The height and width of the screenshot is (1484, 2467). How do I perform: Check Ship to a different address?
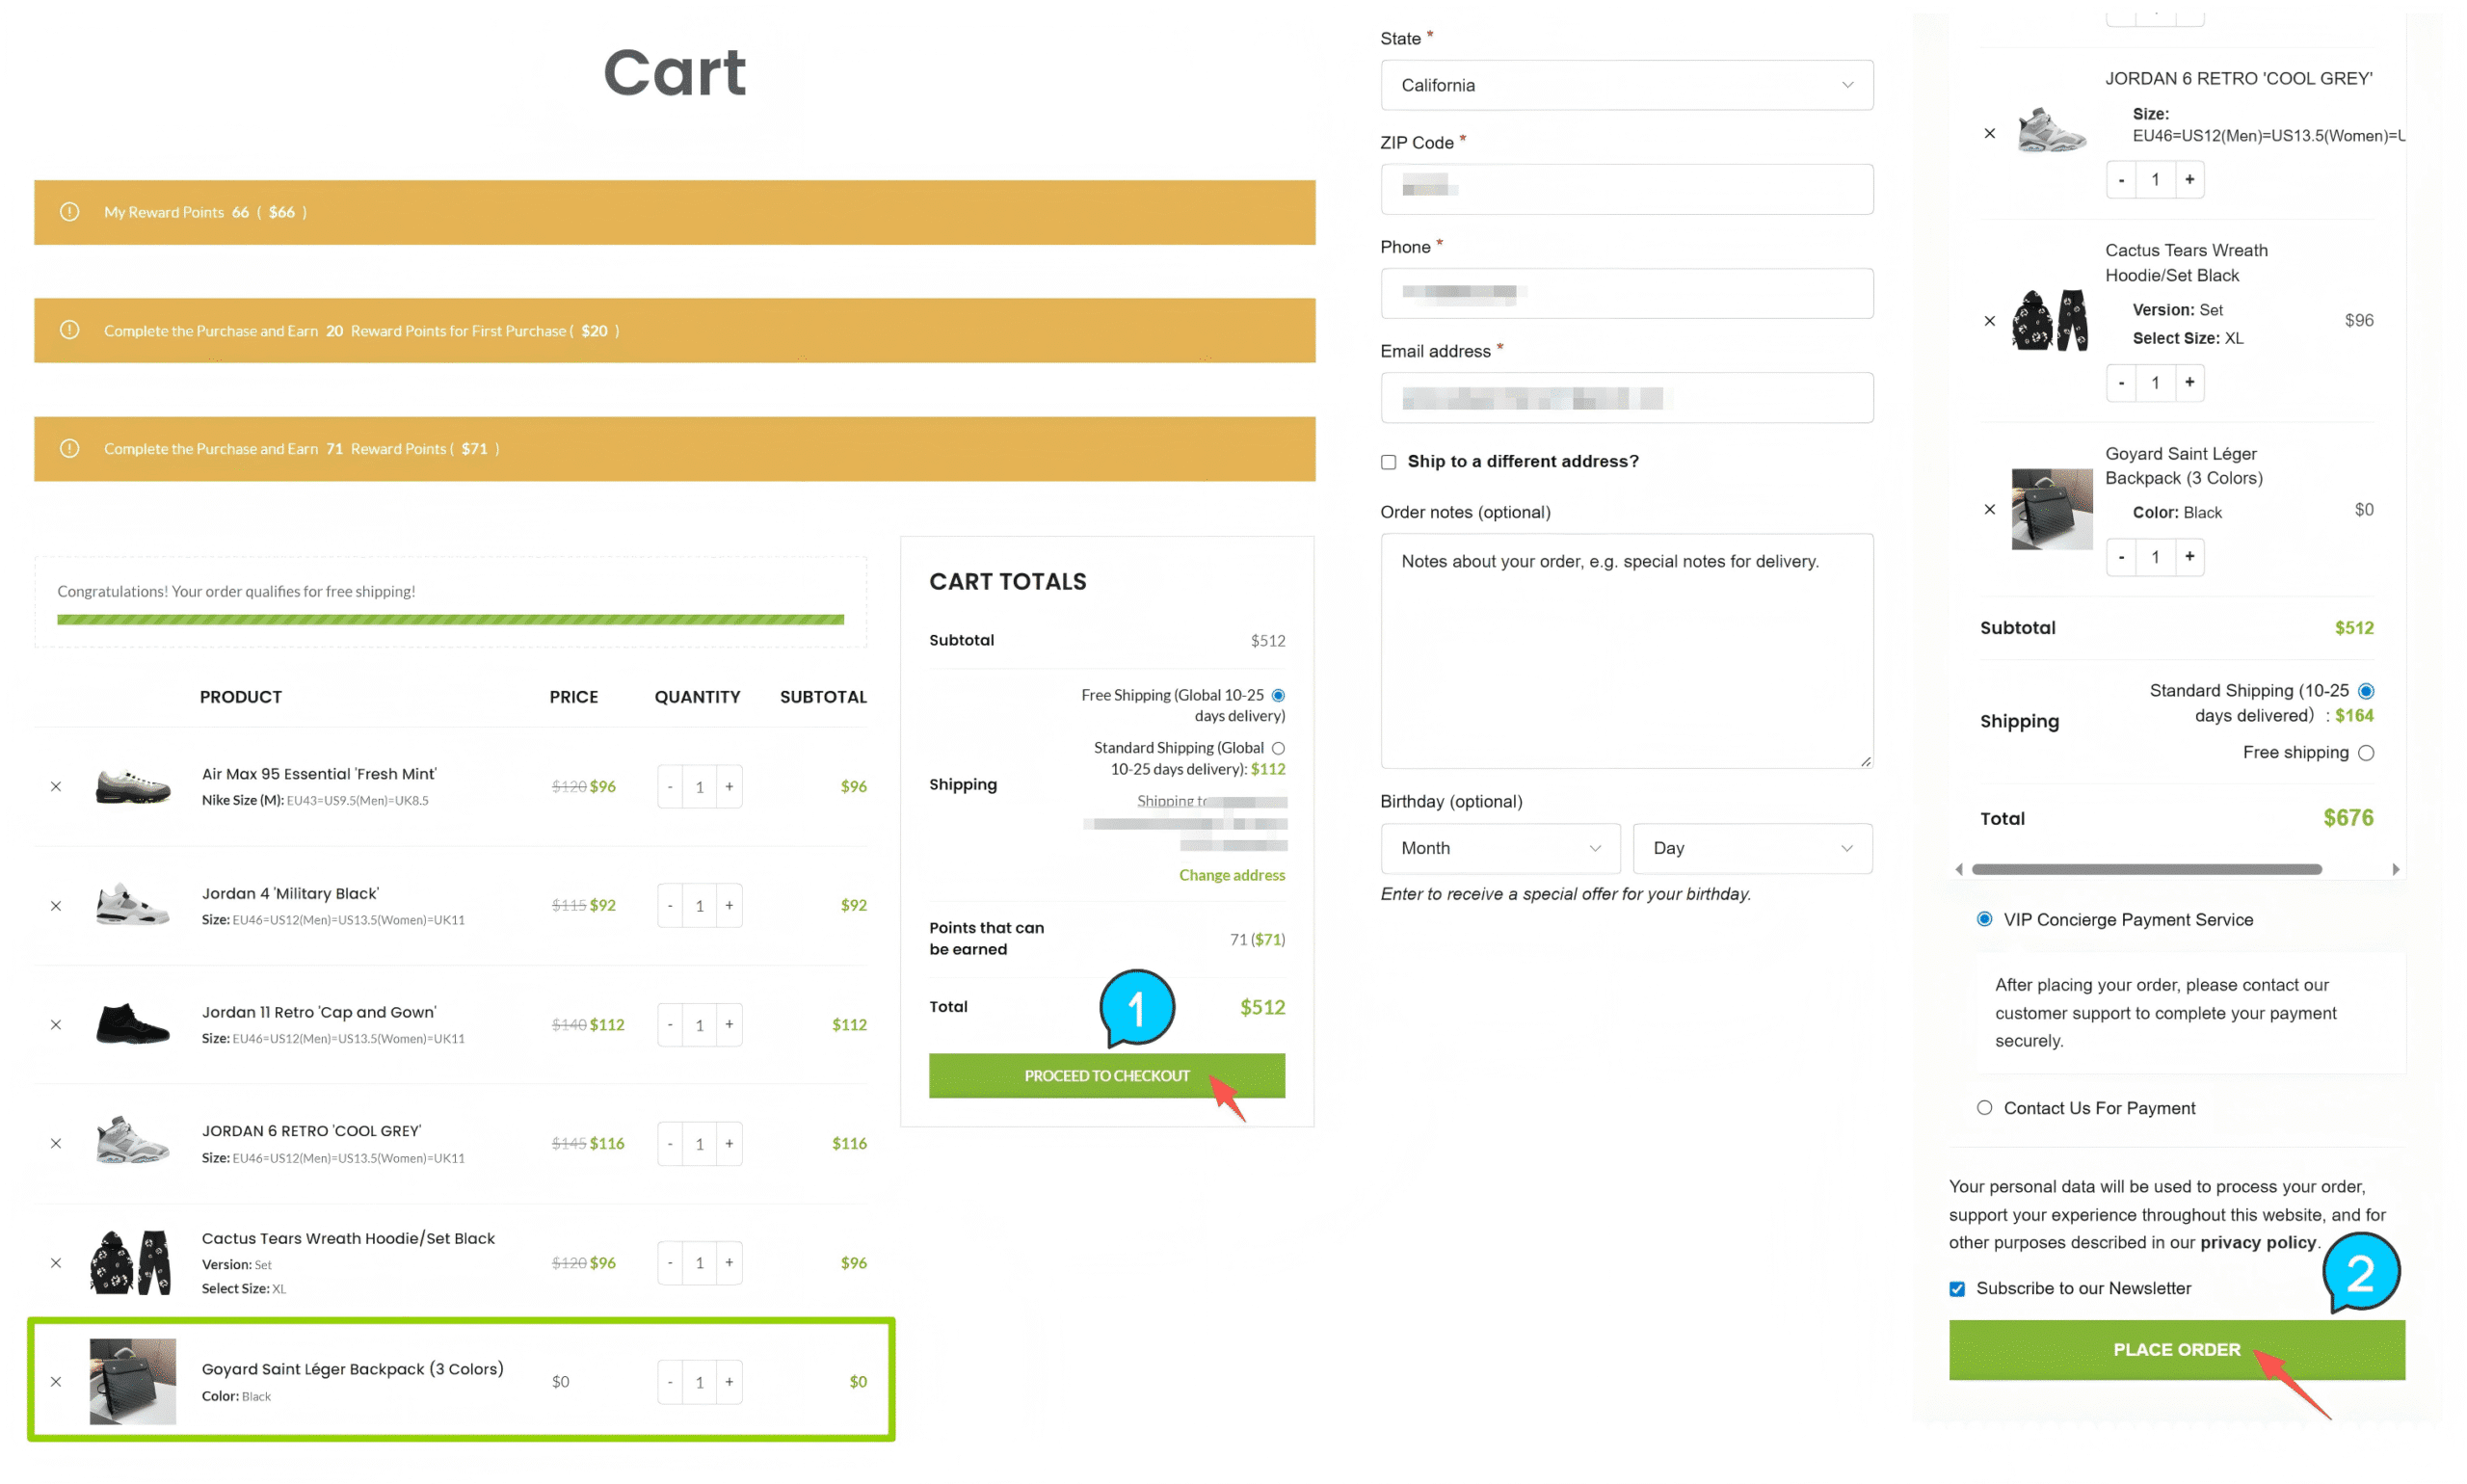pyautogui.click(x=1388, y=462)
